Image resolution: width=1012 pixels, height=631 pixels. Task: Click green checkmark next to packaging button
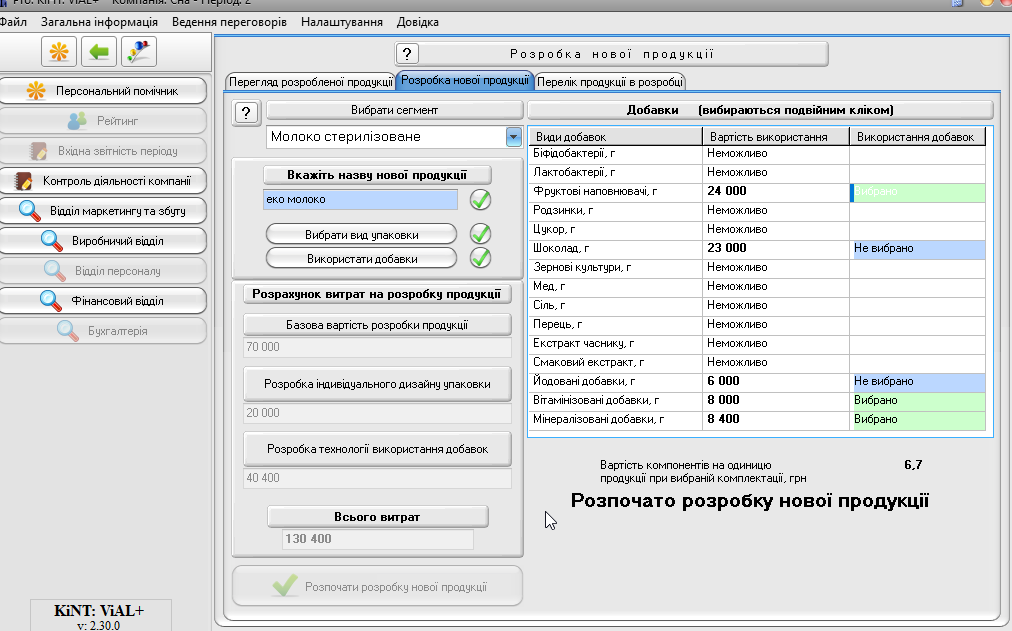480,234
